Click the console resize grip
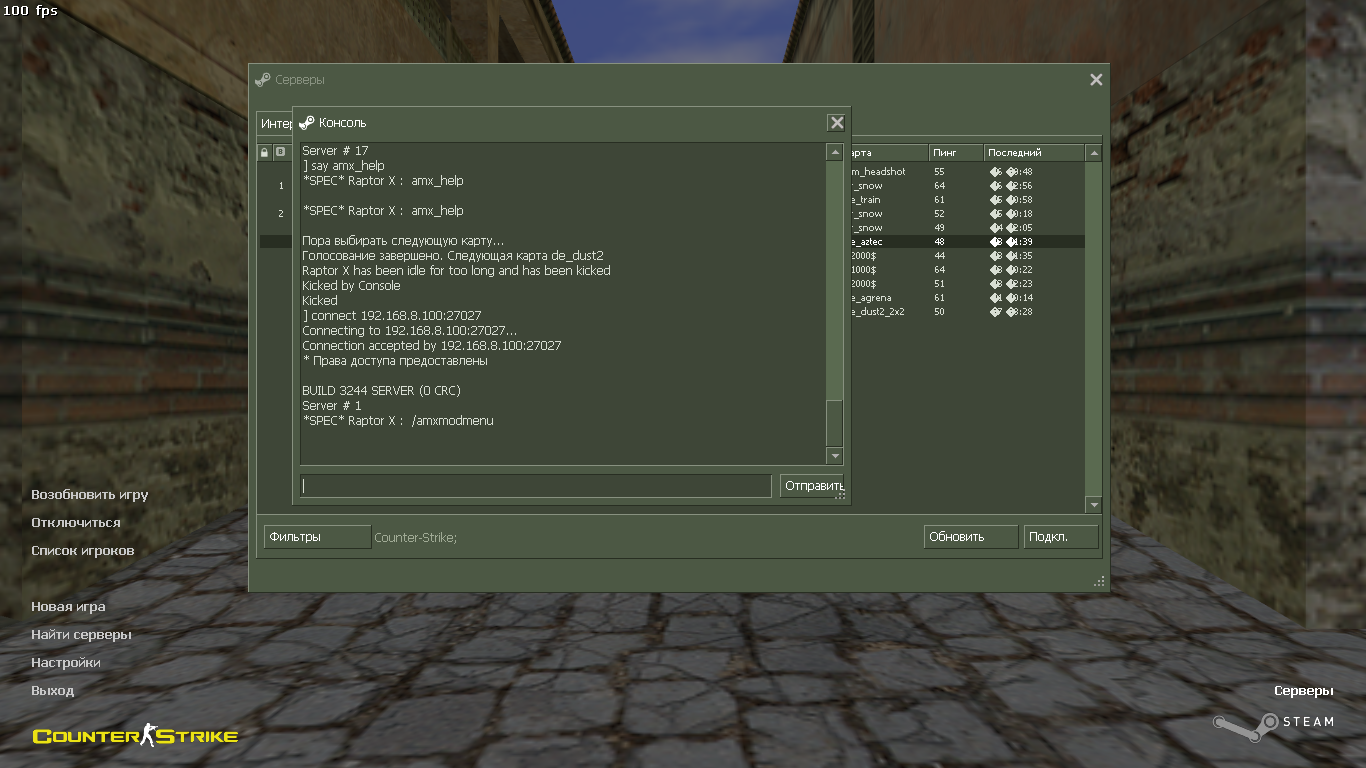The image size is (1366, 768). (x=840, y=494)
